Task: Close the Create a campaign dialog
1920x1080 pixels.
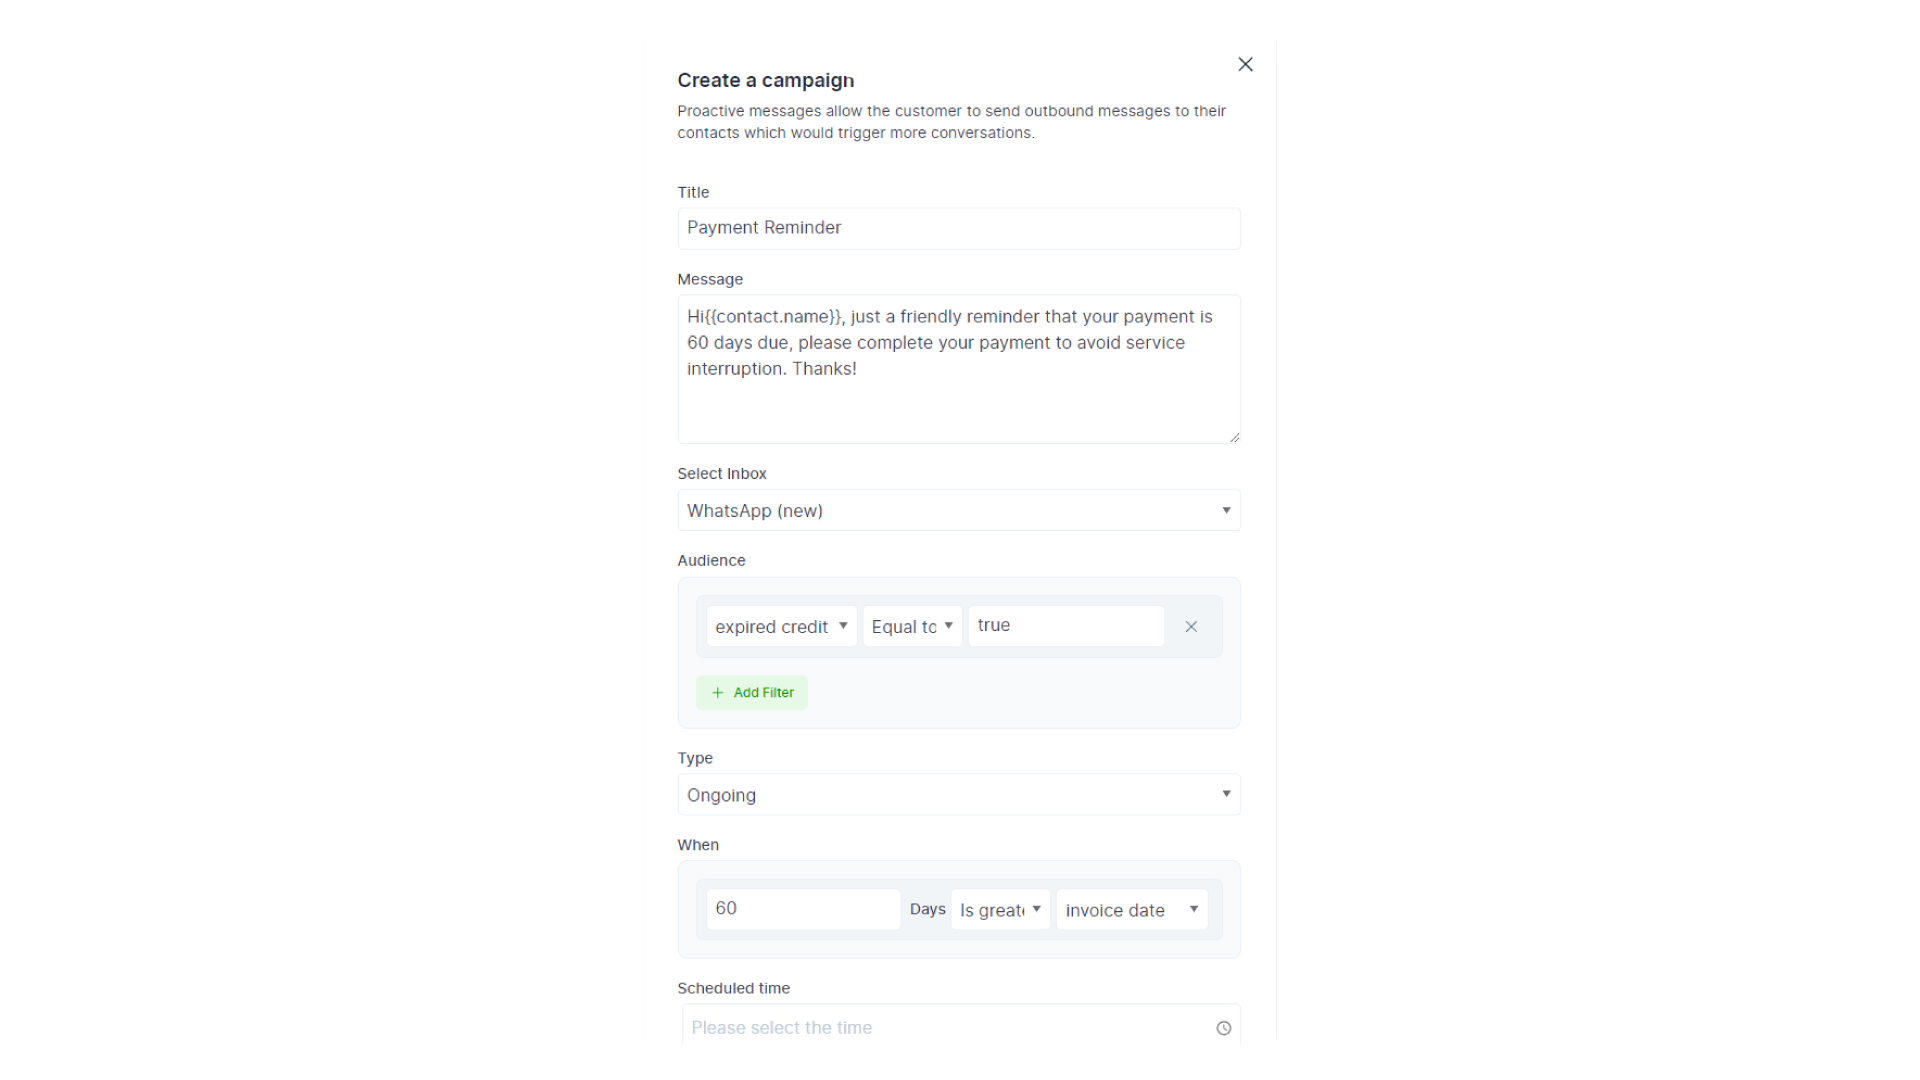Action: (x=1245, y=64)
